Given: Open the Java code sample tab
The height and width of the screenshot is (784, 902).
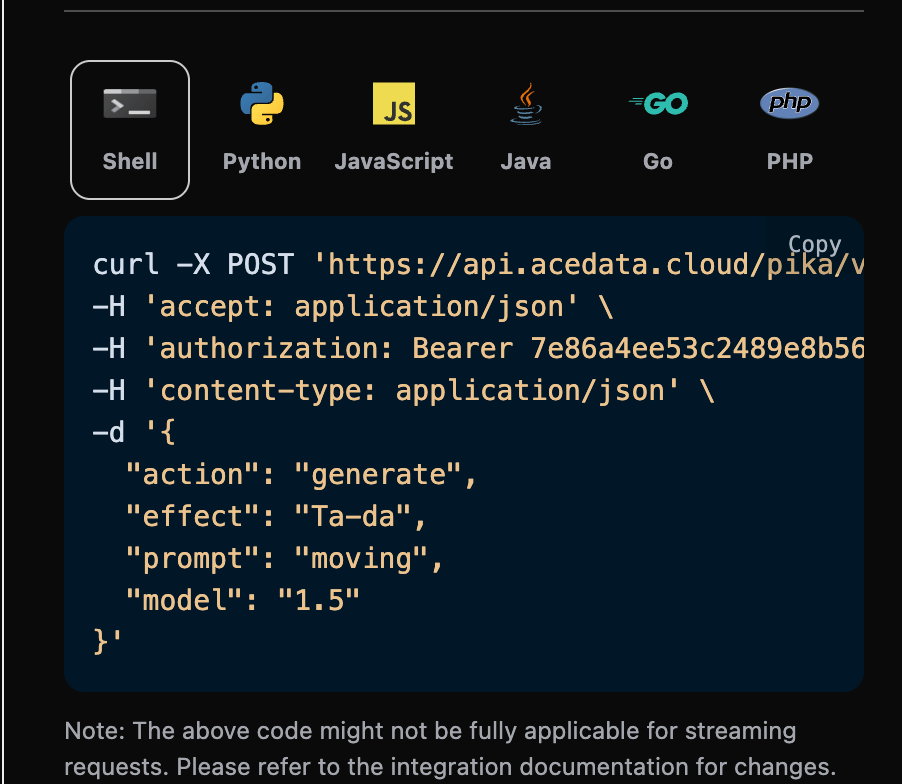Looking at the screenshot, I should [x=526, y=161].
